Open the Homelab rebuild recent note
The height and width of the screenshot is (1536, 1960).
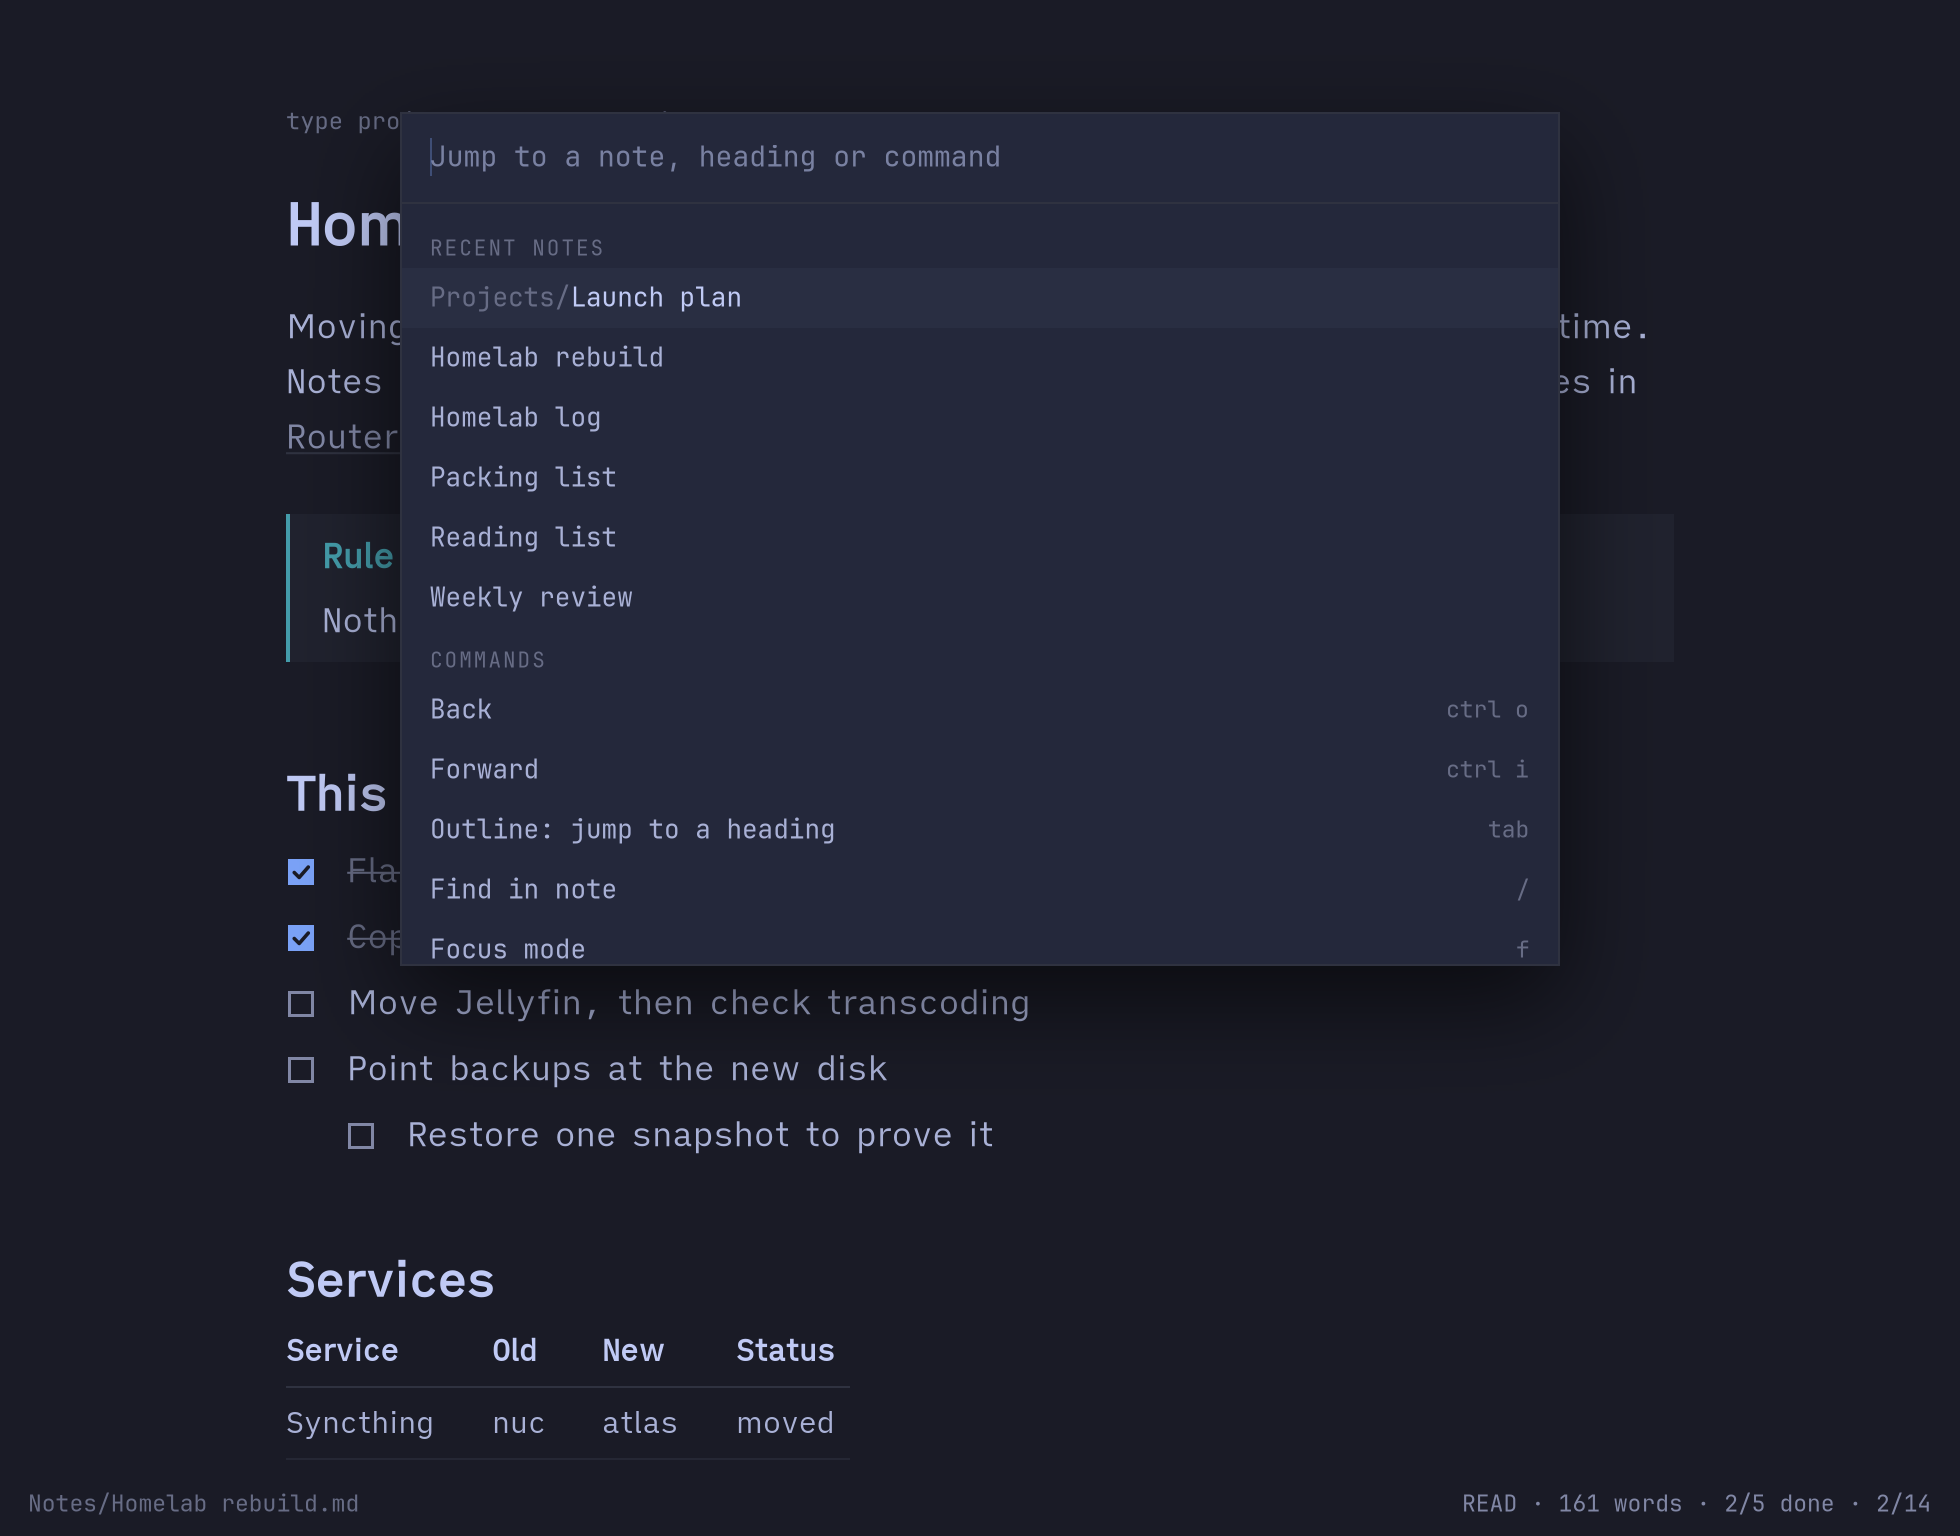(979, 358)
